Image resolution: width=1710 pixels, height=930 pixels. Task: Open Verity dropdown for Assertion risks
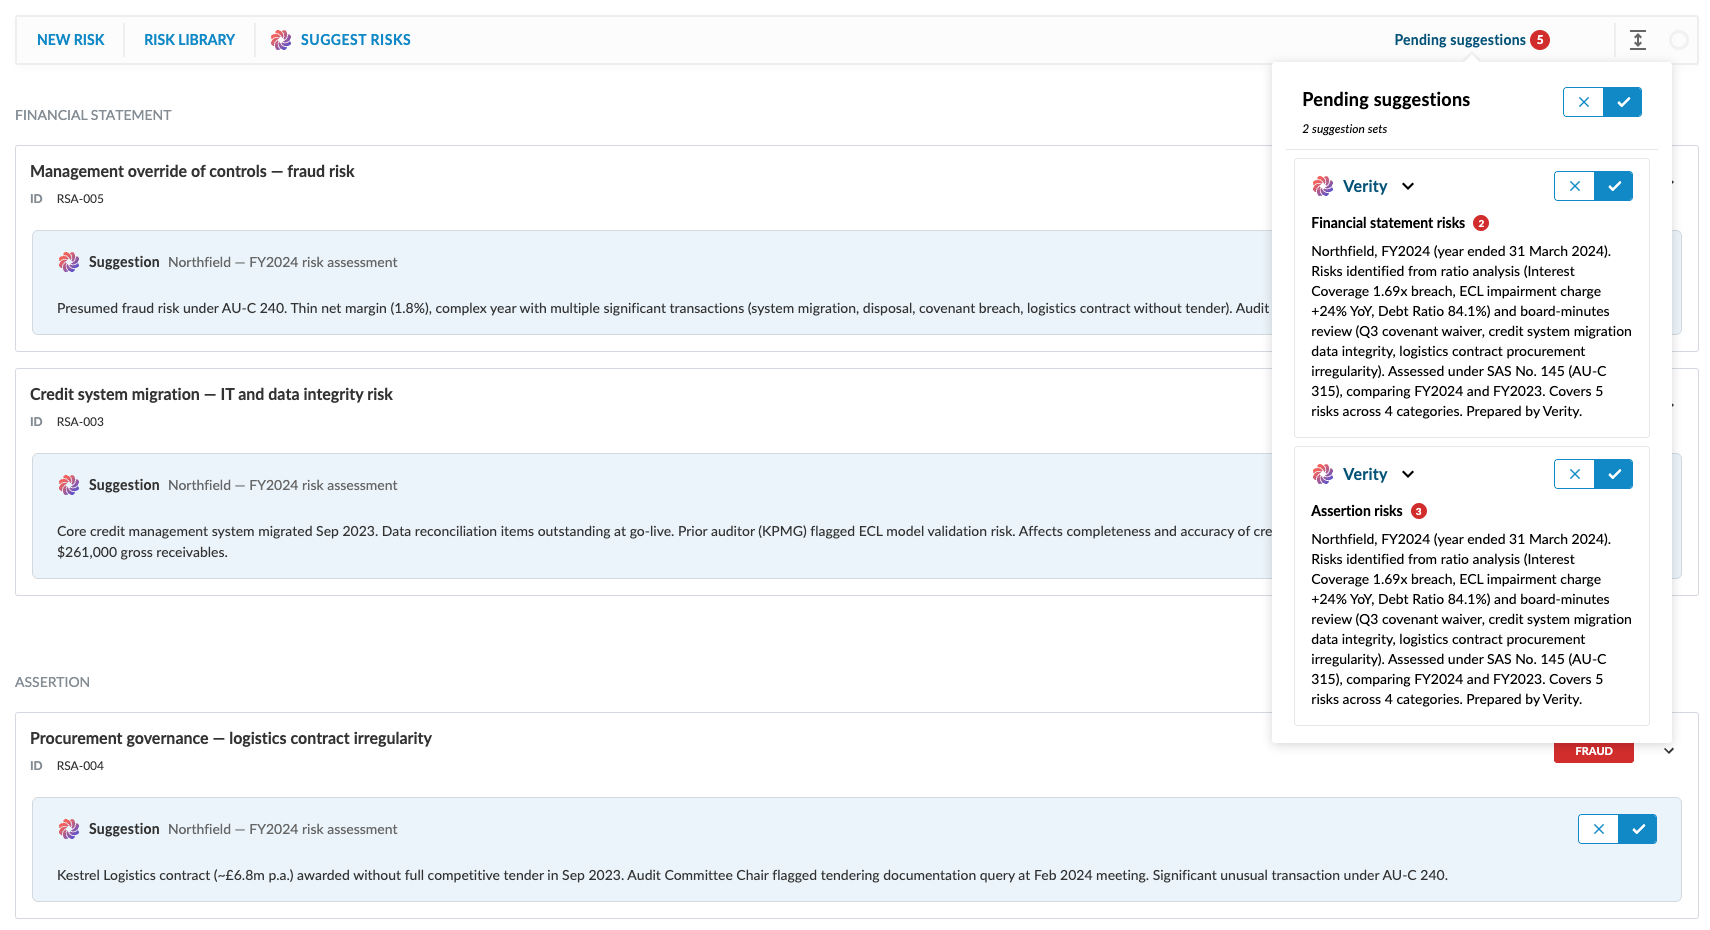click(1408, 474)
